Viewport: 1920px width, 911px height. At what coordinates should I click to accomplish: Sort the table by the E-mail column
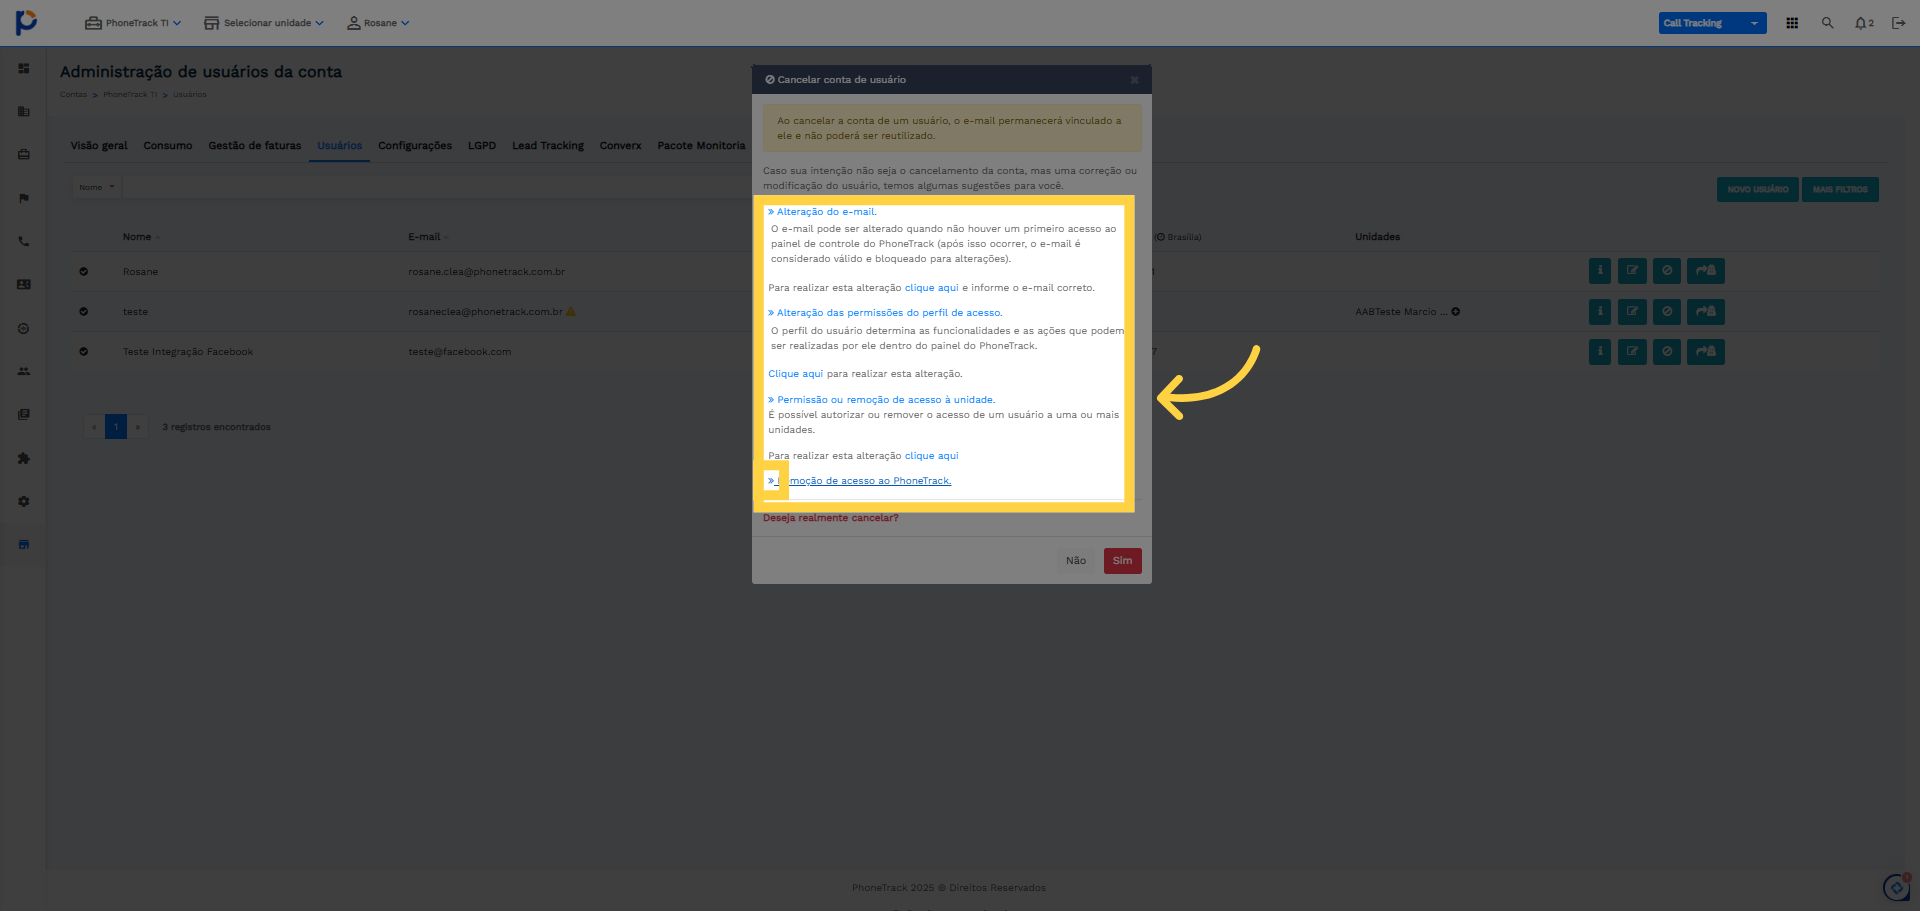tap(428, 237)
